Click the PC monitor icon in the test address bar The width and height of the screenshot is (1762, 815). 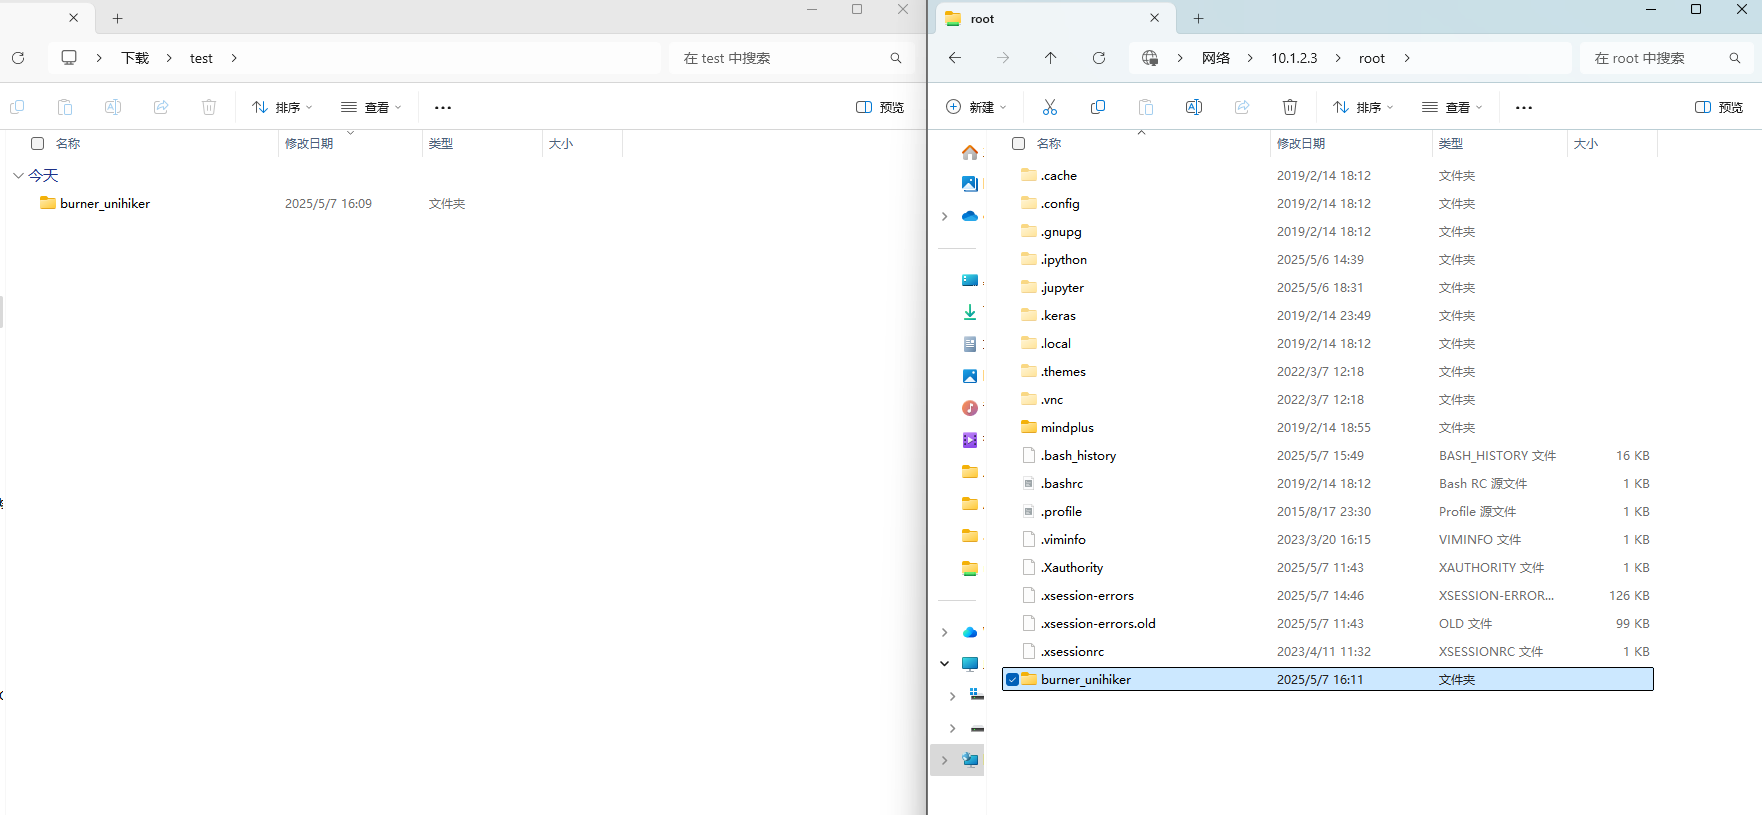coord(69,58)
